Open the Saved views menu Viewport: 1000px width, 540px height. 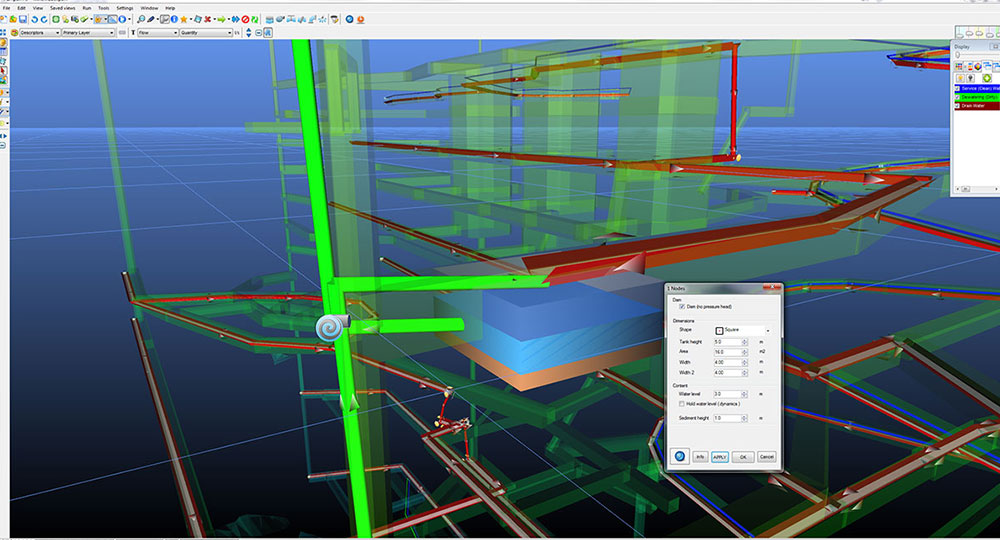pos(62,8)
